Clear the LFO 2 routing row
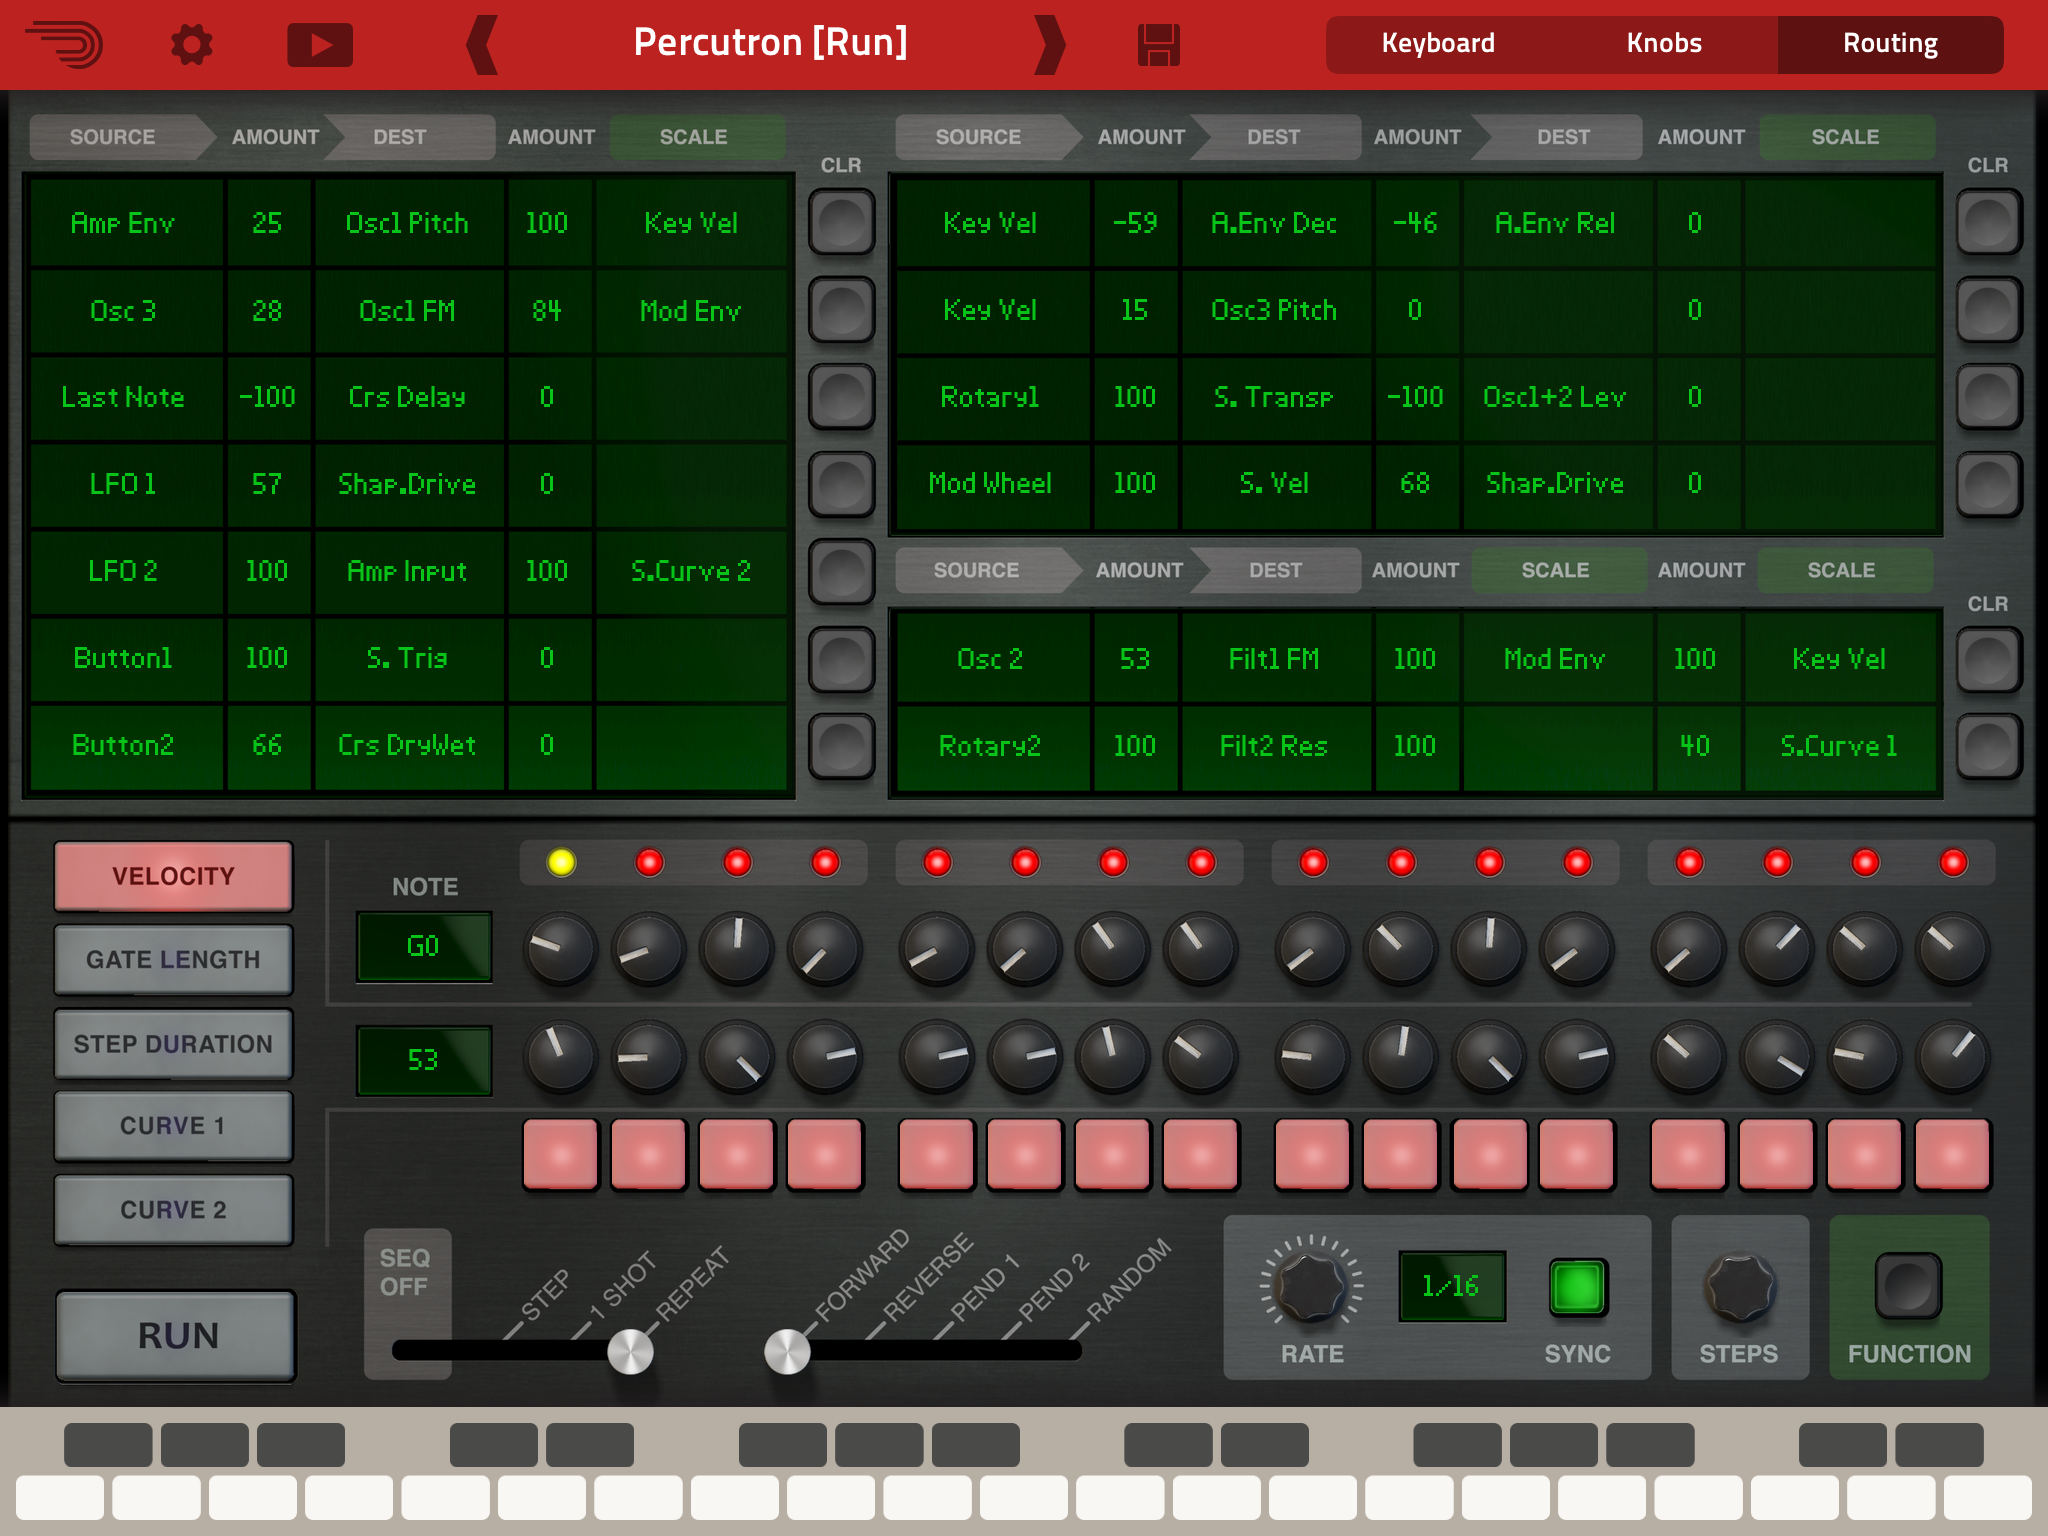The image size is (2048, 1536). pos(842,571)
